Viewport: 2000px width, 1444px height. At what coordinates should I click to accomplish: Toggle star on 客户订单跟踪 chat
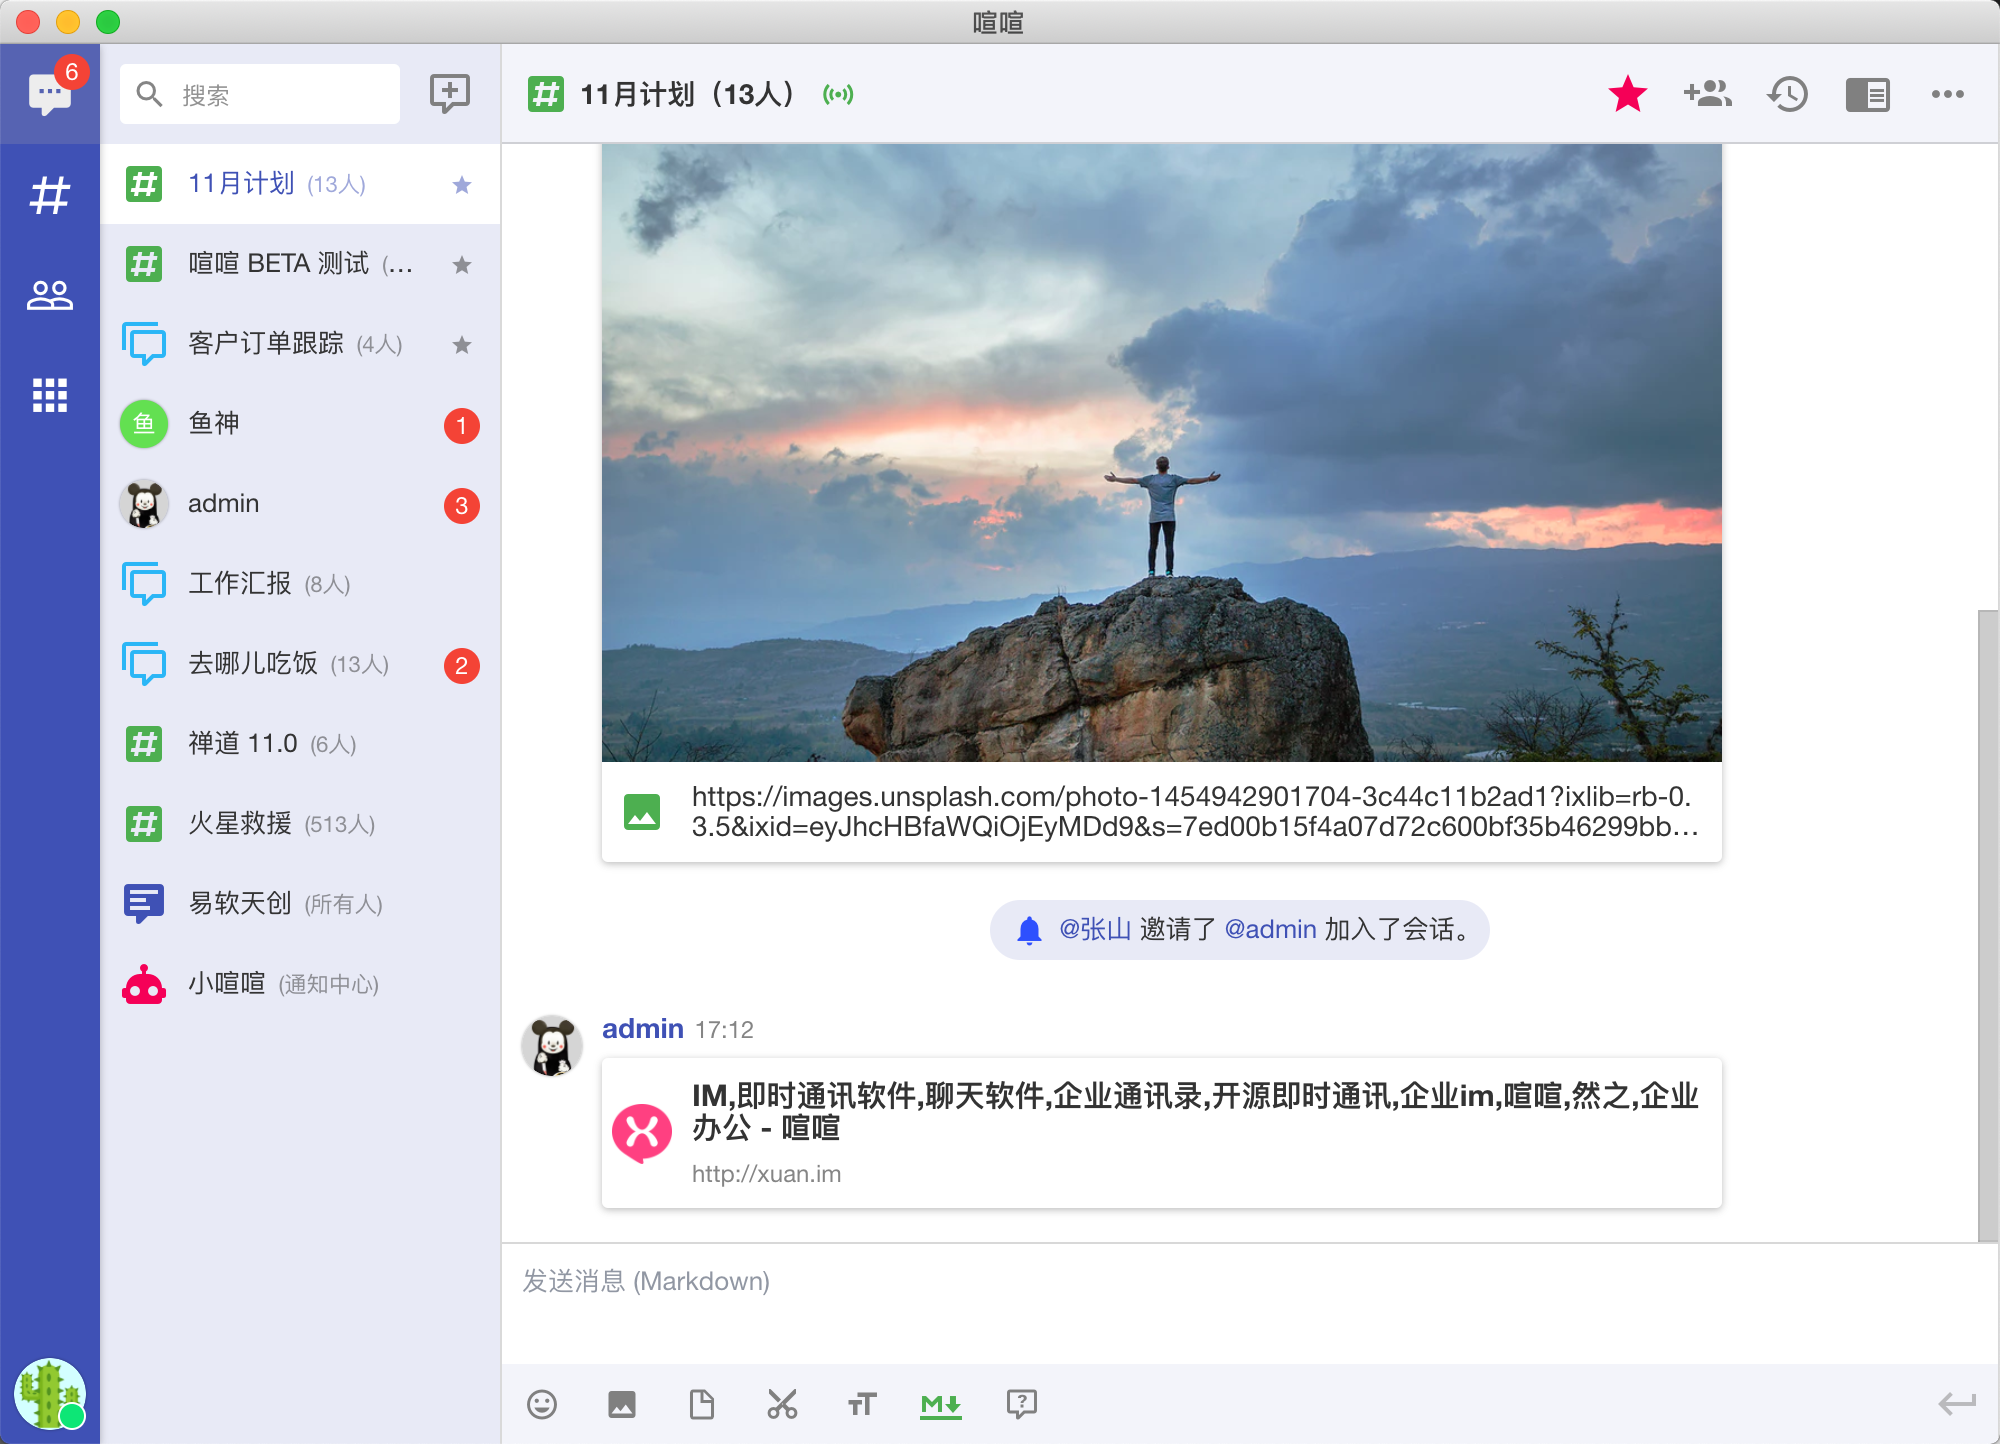click(x=461, y=345)
